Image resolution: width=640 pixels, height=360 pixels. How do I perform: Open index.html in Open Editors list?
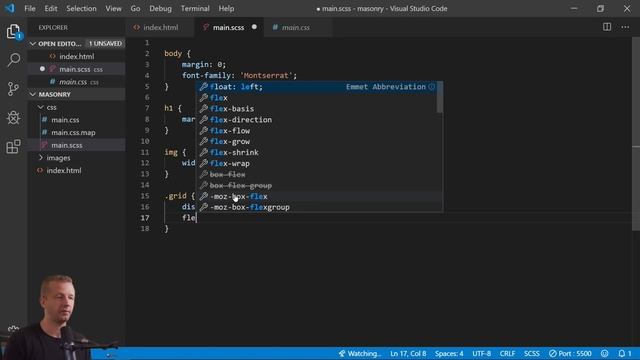click(x=76, y=56)
